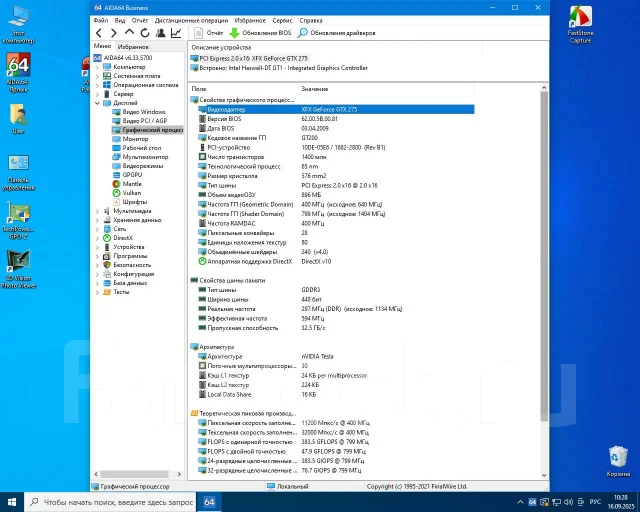Switch to the Меню tab in sidebar

pyautogui.click(x=102, y=46)
